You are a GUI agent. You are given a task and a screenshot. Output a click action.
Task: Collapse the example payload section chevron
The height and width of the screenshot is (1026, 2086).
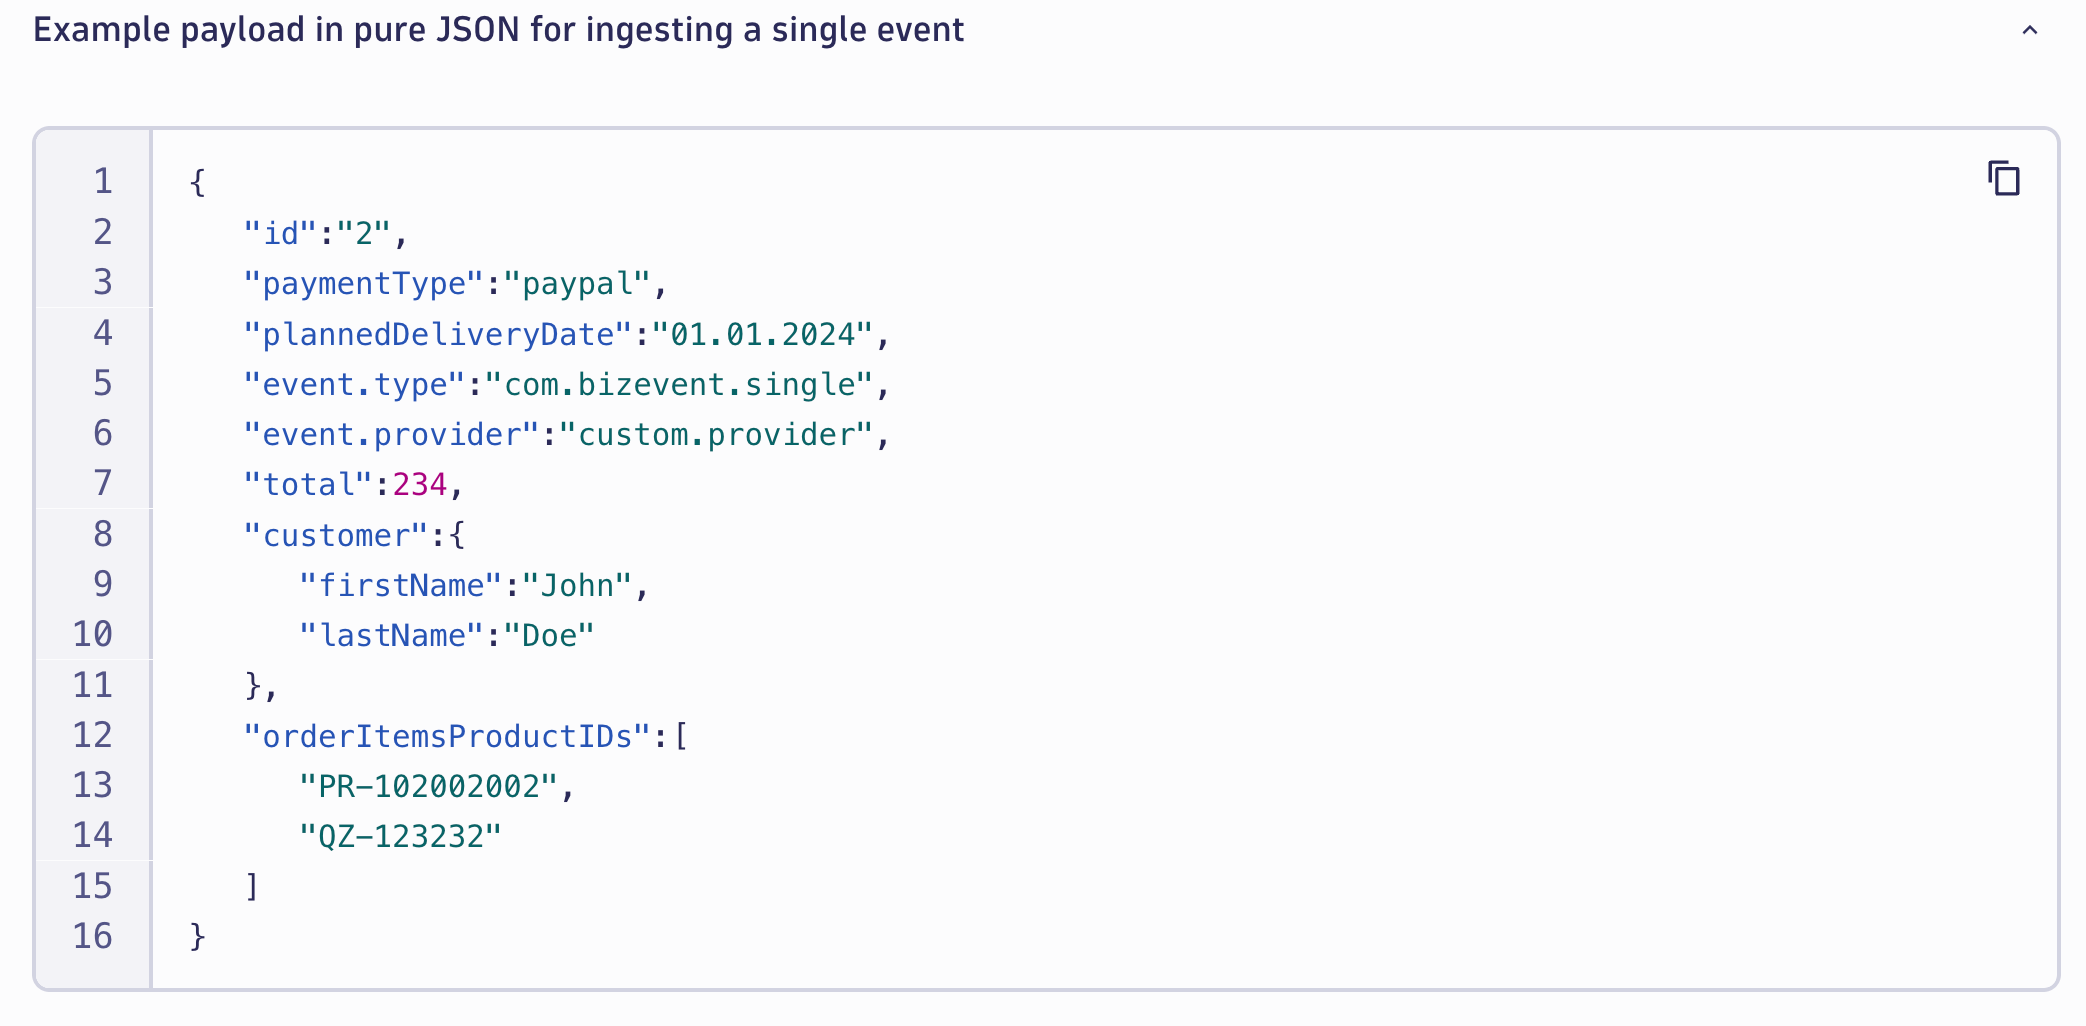point(2029,30)
